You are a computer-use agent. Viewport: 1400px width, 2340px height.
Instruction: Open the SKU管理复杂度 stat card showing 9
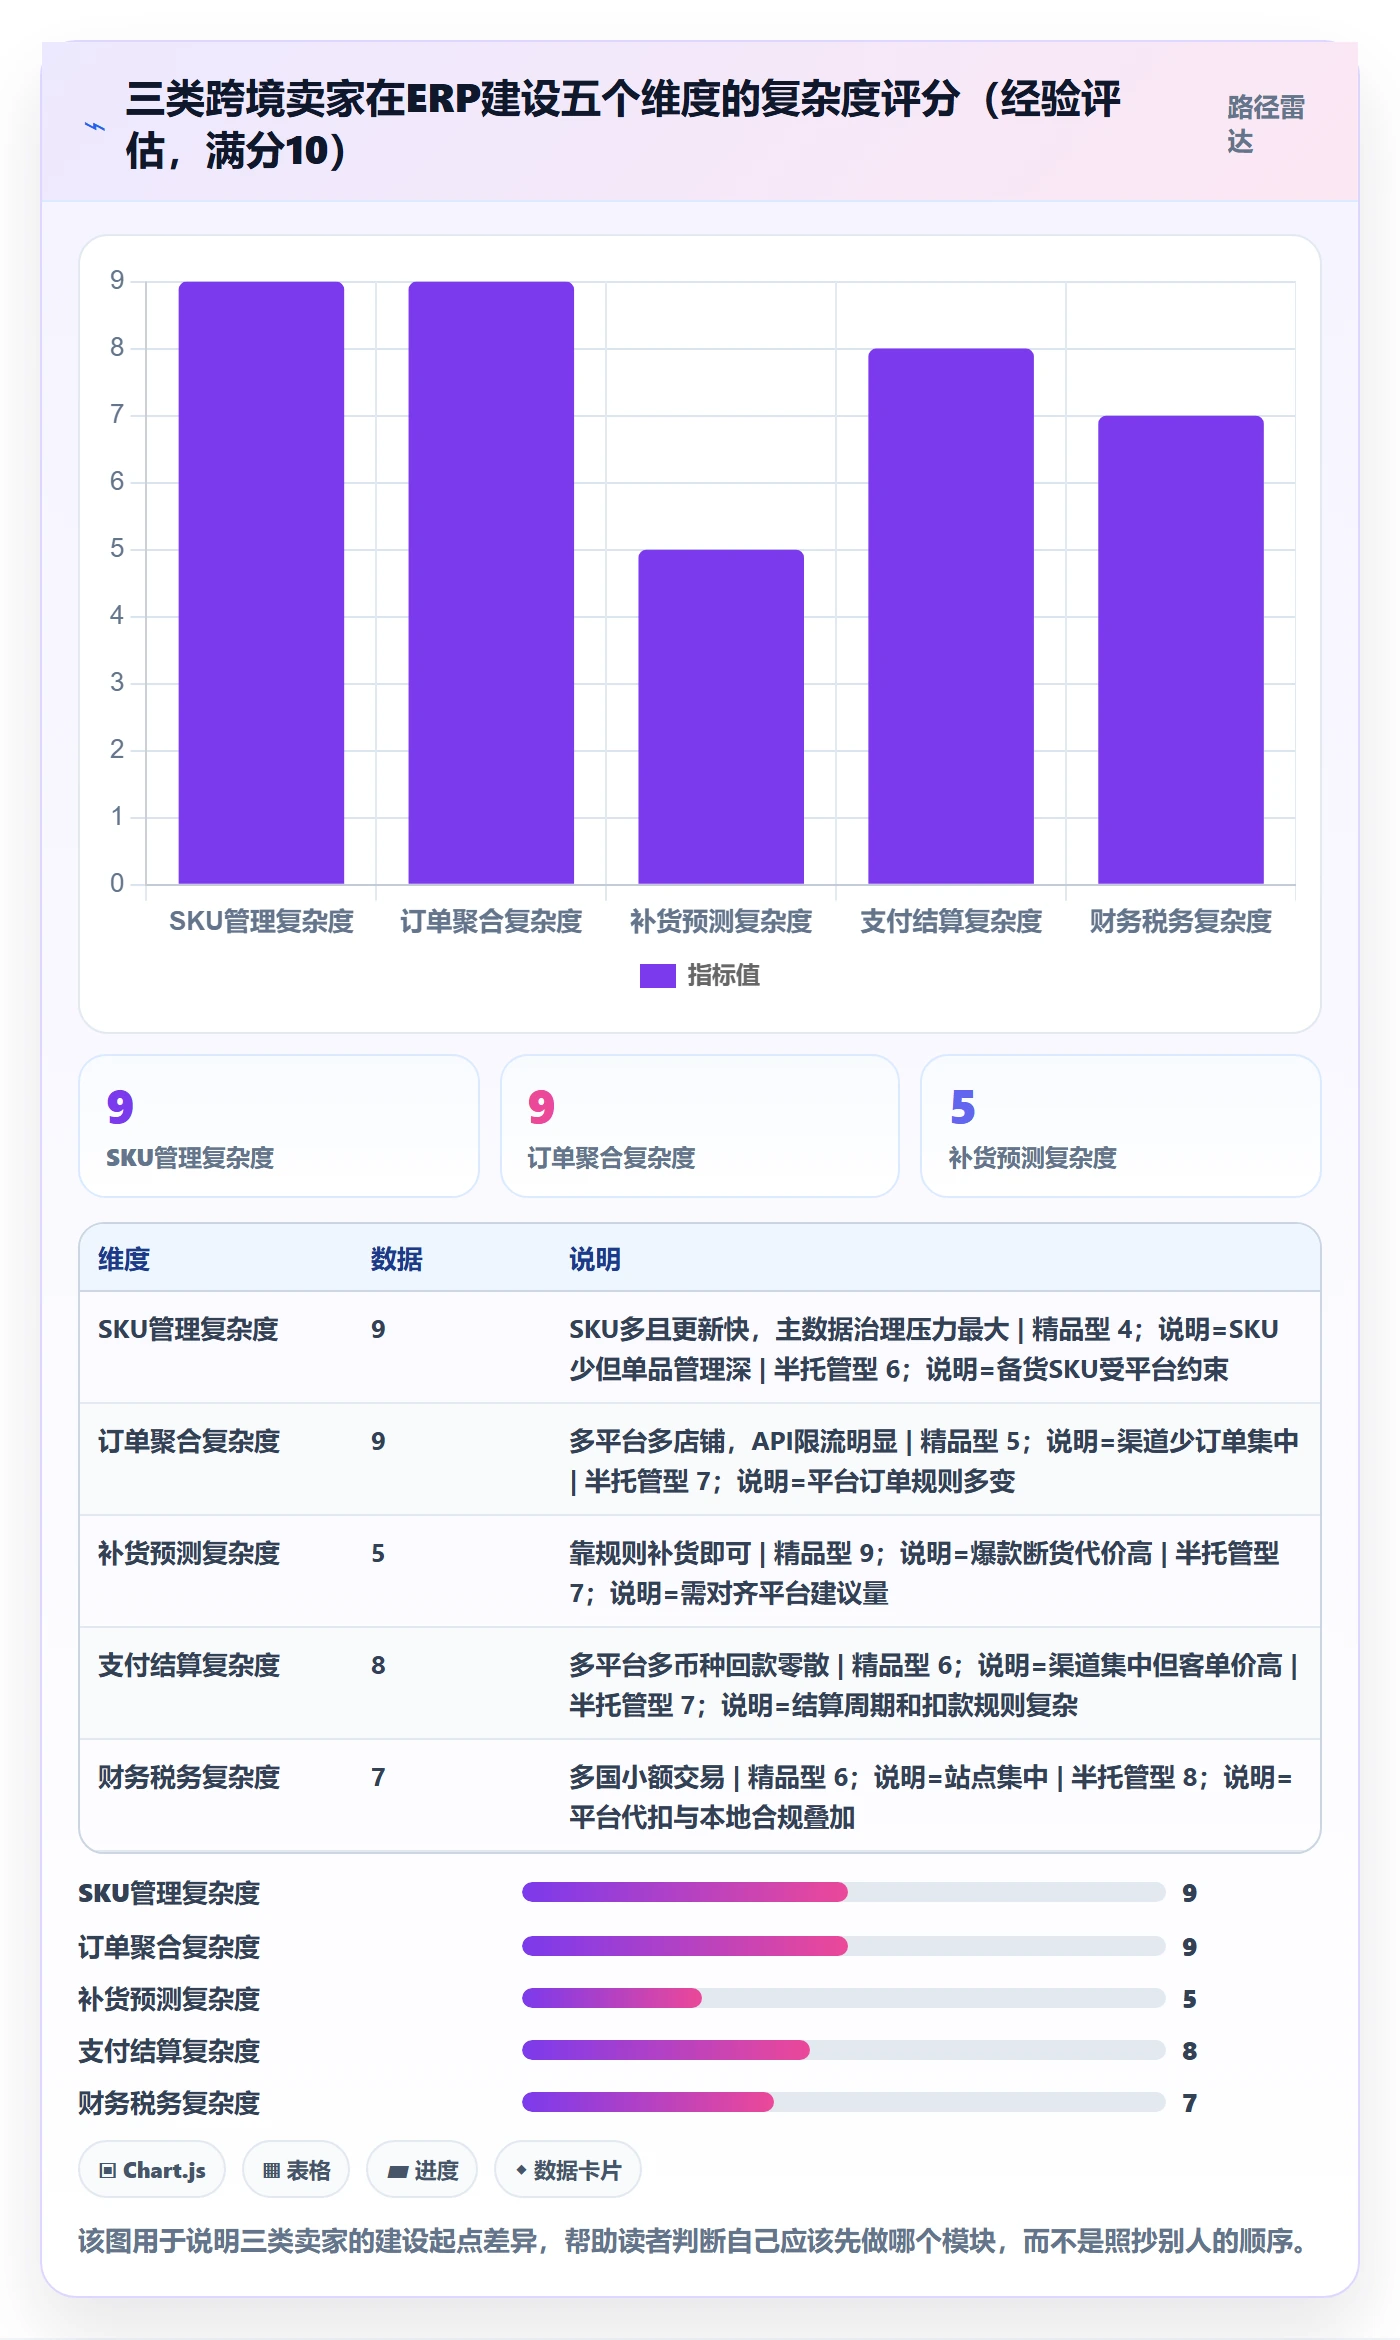tap(279, 1126)
